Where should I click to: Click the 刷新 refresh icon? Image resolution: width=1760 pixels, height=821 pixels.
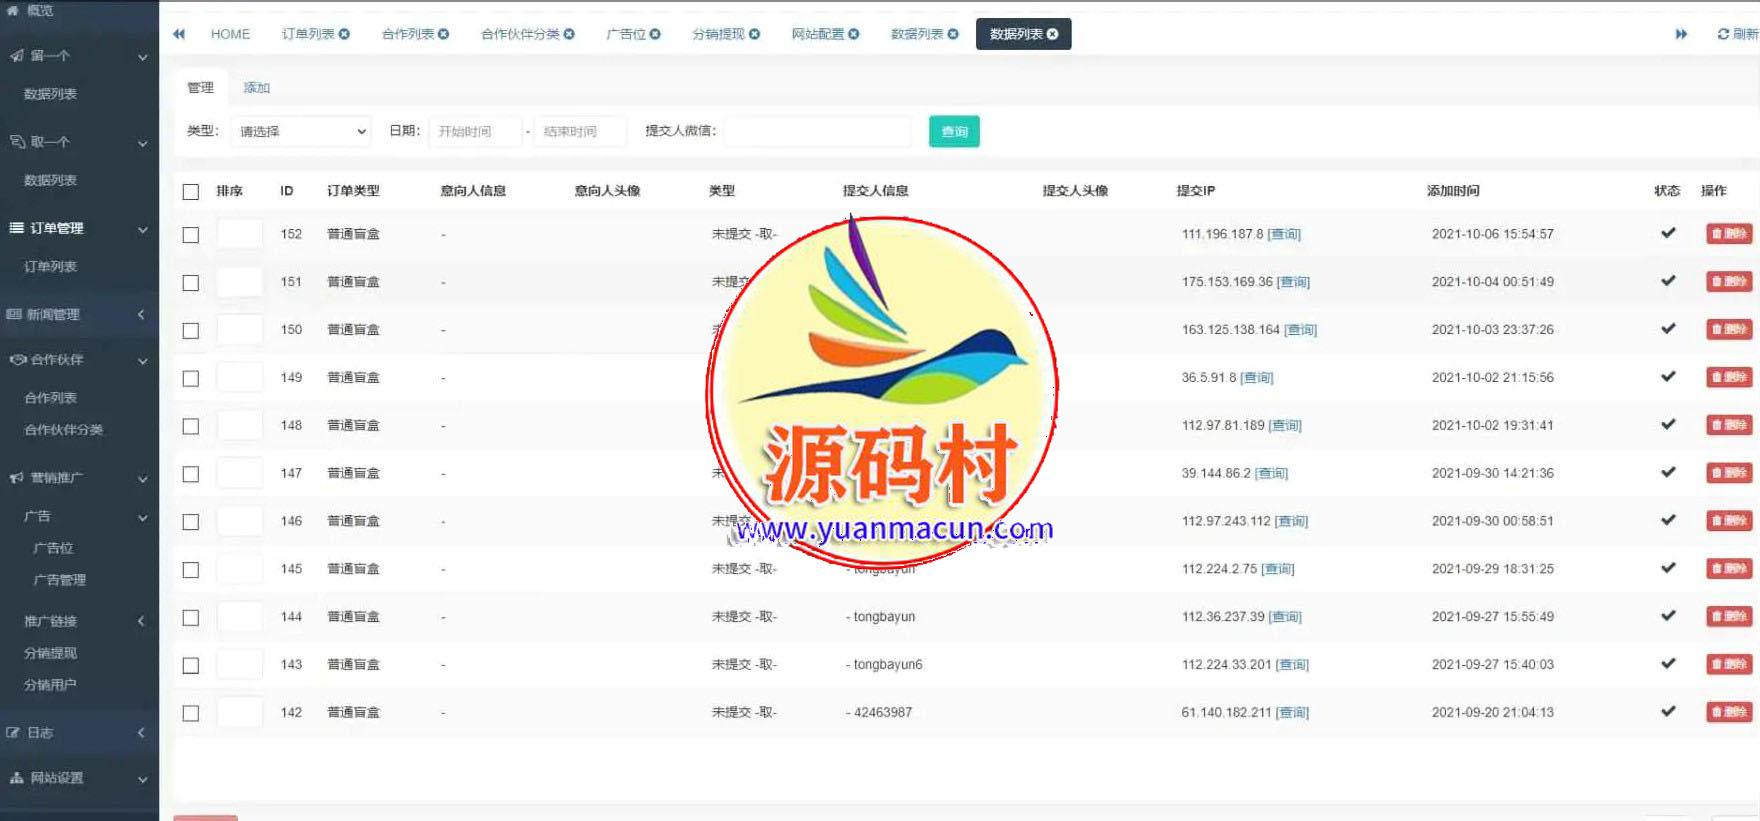pos(1723,34)
